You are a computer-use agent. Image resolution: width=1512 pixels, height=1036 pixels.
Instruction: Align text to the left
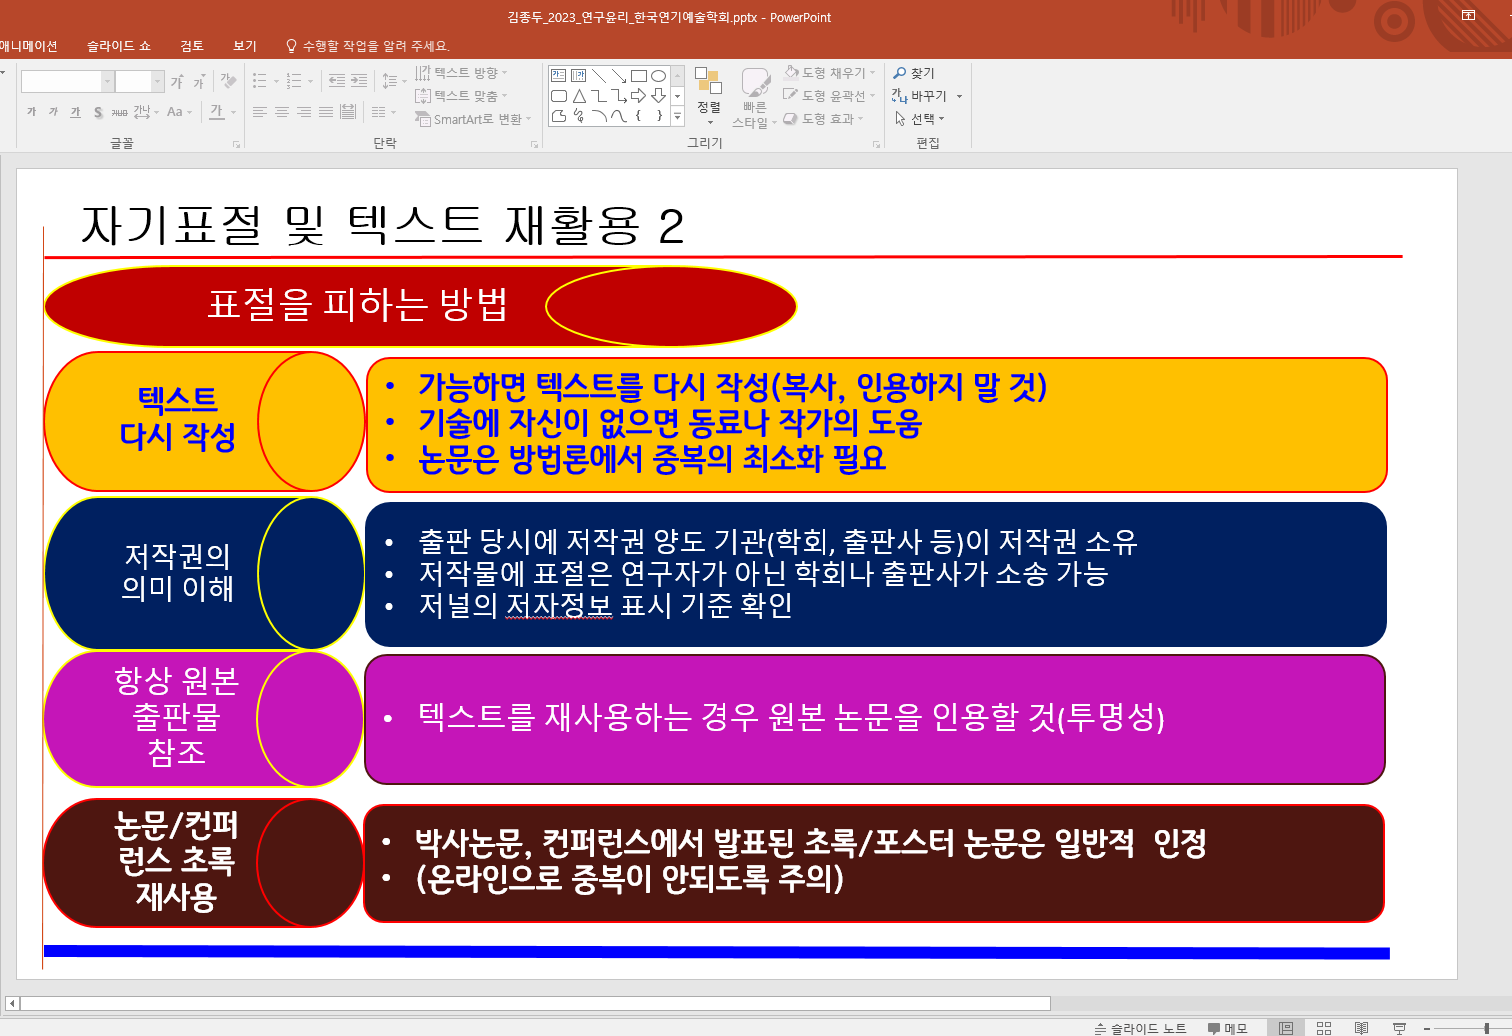pos(260,112)
